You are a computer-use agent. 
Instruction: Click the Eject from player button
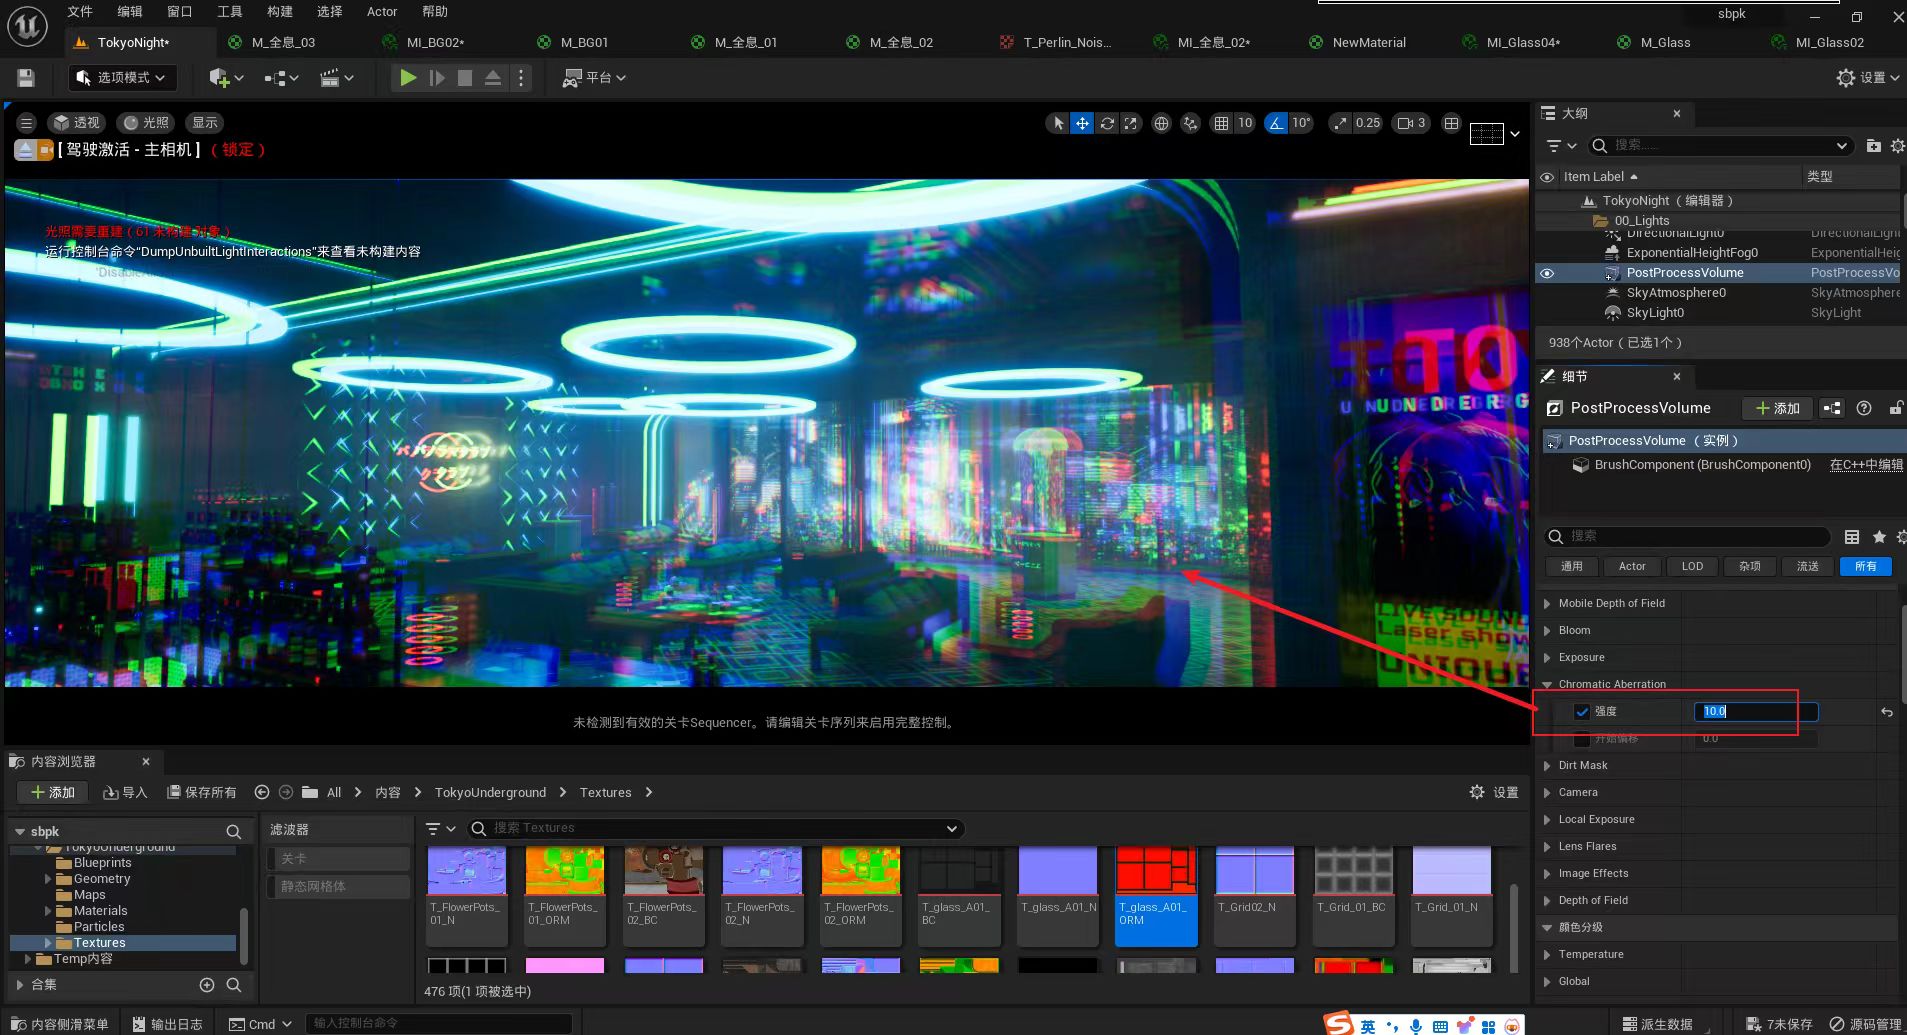[x=493, y=78]
